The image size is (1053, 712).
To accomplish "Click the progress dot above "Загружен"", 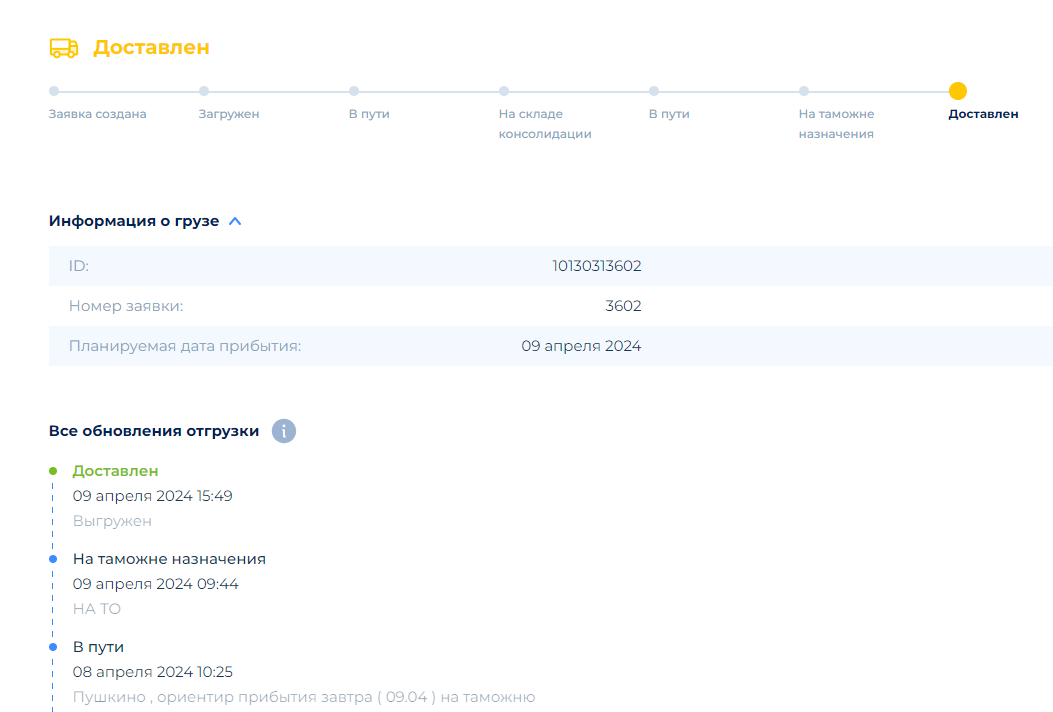I will [204, 91].
